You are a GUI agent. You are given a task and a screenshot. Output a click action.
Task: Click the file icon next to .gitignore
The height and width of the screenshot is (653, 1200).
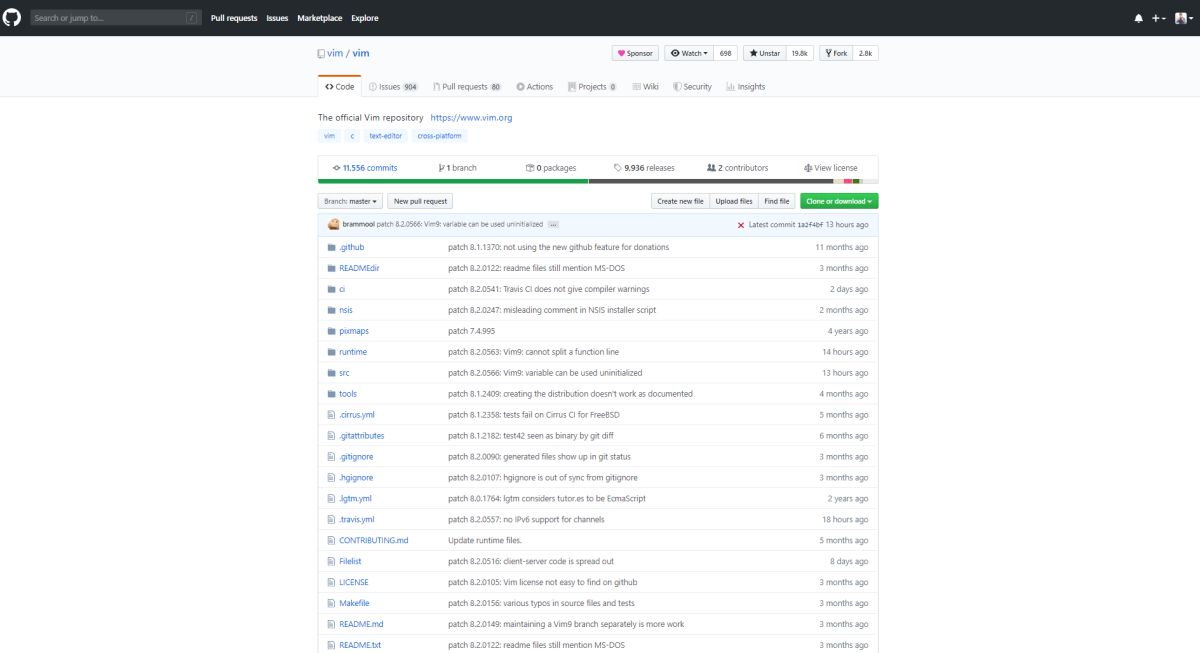(x=331, y=457)
